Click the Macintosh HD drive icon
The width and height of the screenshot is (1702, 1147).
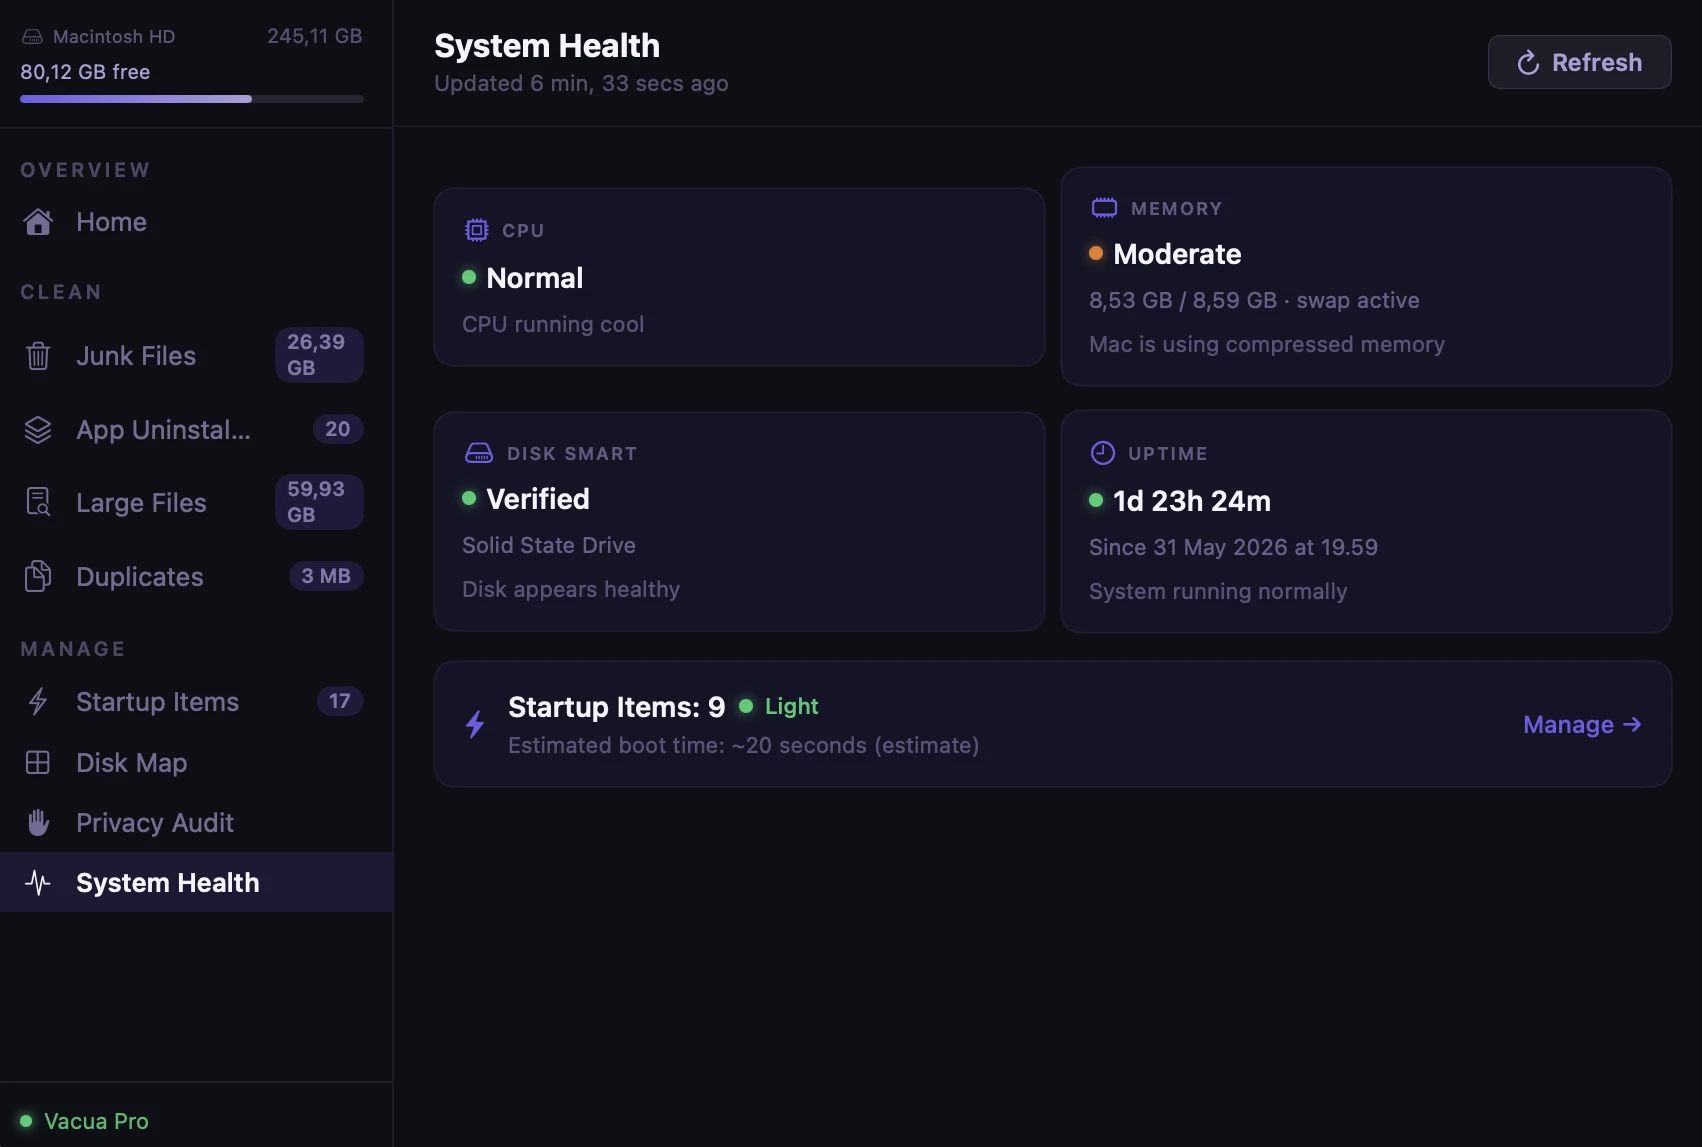click(x=32, y=37)
